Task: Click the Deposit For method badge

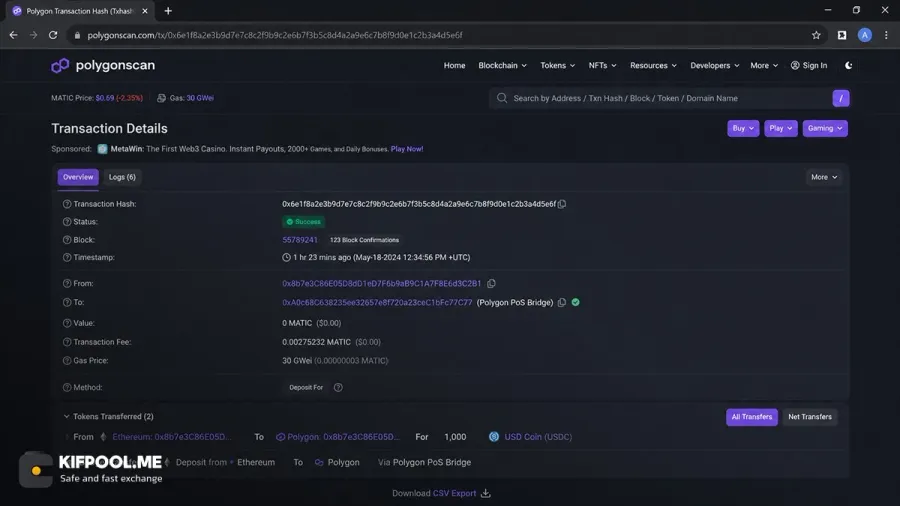Action: point(306,387)
